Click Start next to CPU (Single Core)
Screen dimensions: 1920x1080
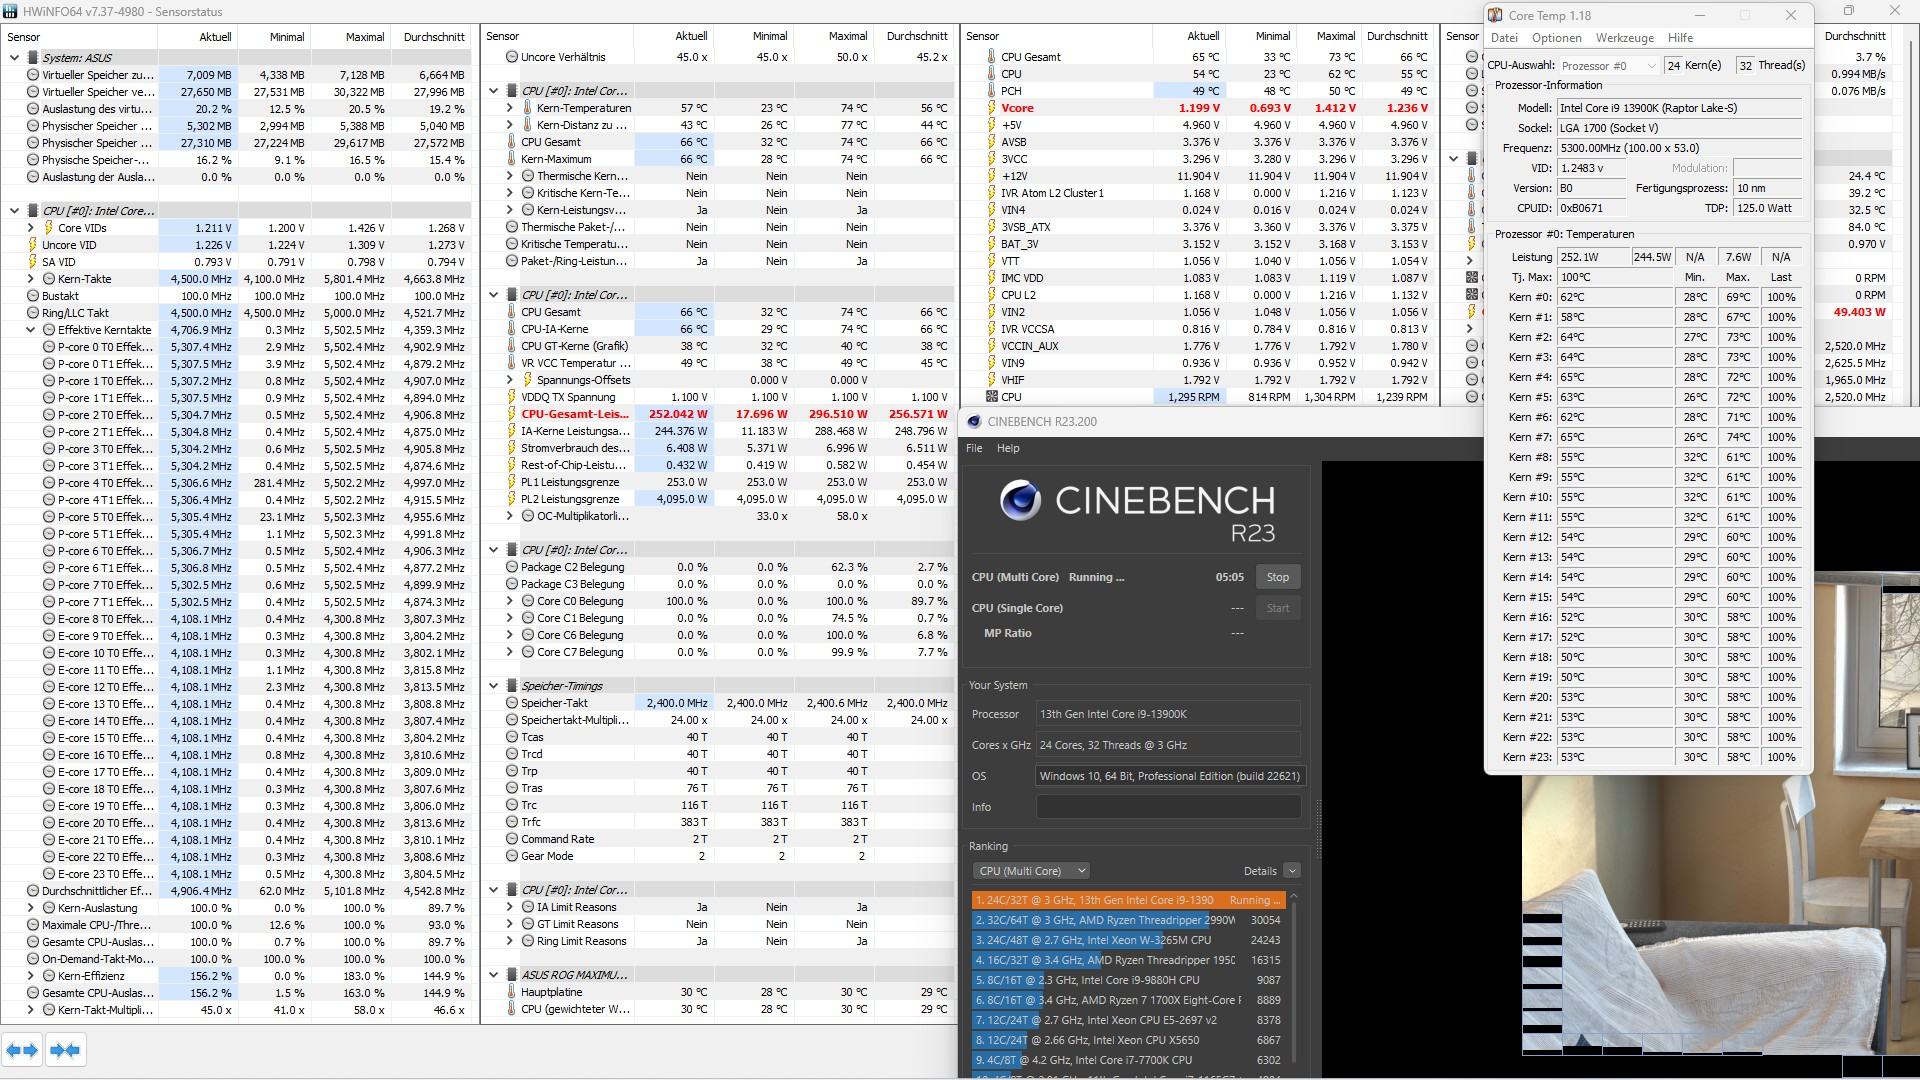point(1278,608)
